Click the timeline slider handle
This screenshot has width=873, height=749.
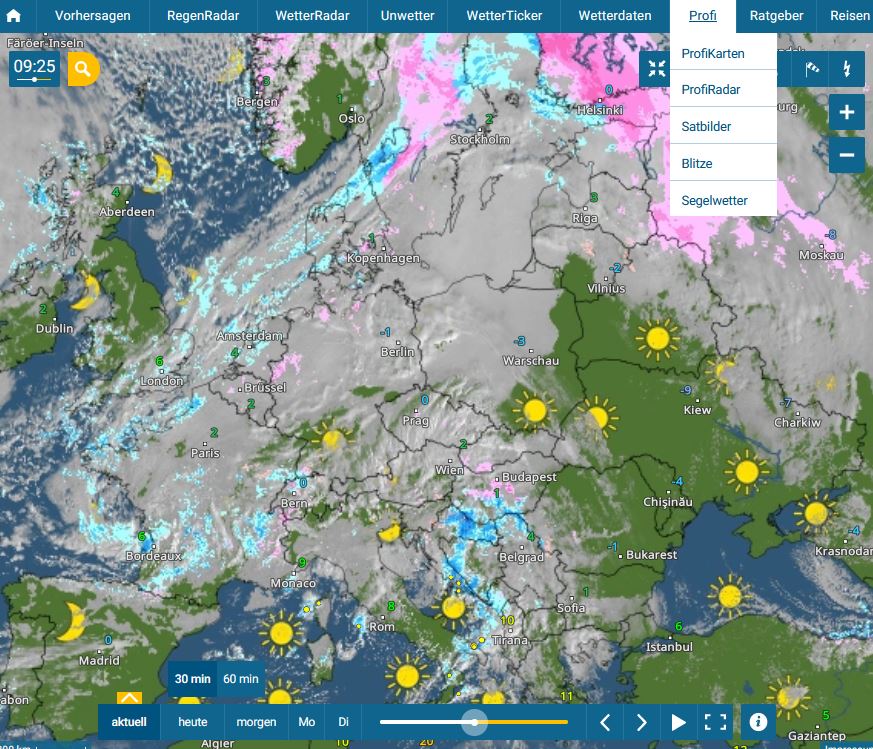474,722
